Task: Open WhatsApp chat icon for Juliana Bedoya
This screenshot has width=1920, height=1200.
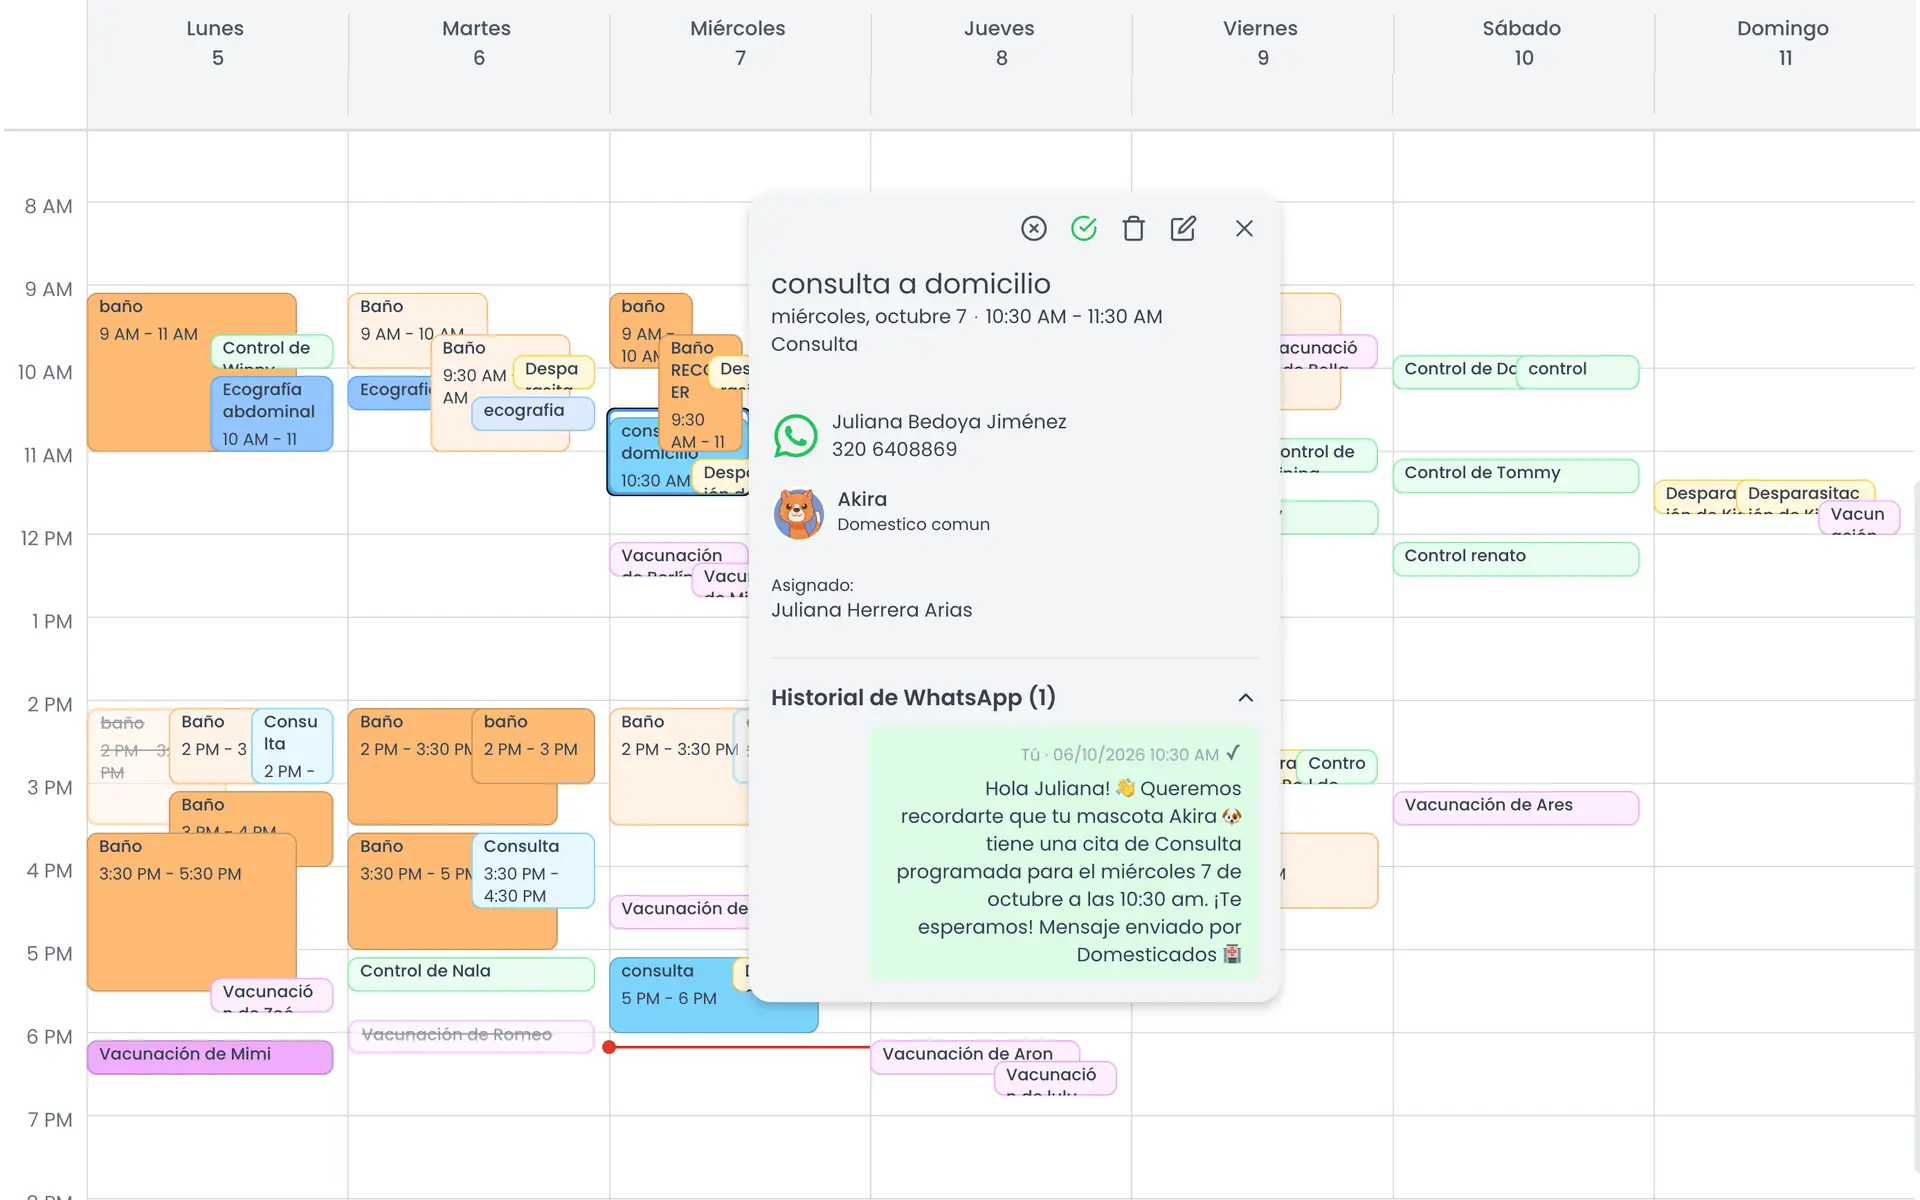Action: (796, 436)
